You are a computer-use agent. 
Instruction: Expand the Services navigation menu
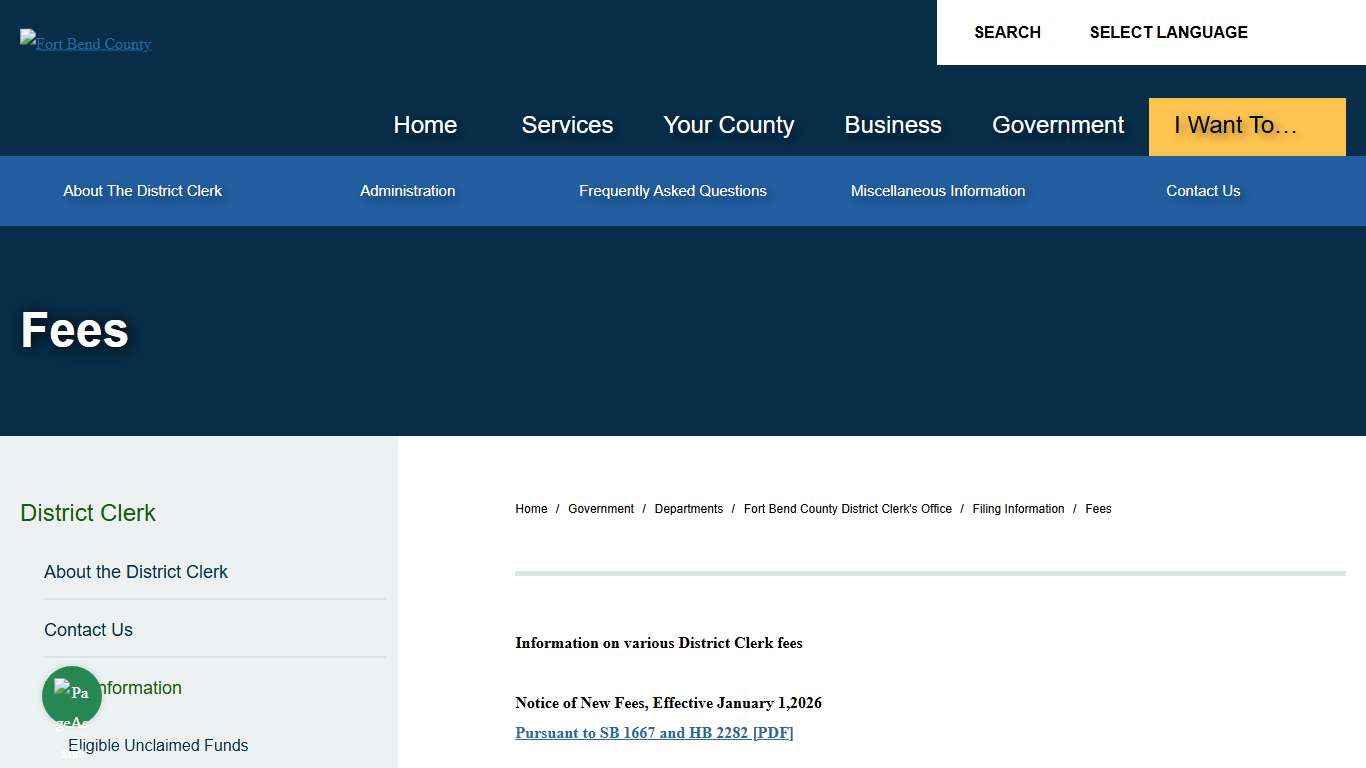567,125
